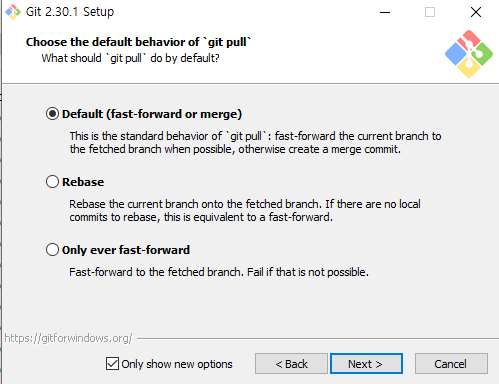Select the Default (fast-forward or merge) radio button
The width and height of the screenshot is (499, 384).
pos(52,114)
